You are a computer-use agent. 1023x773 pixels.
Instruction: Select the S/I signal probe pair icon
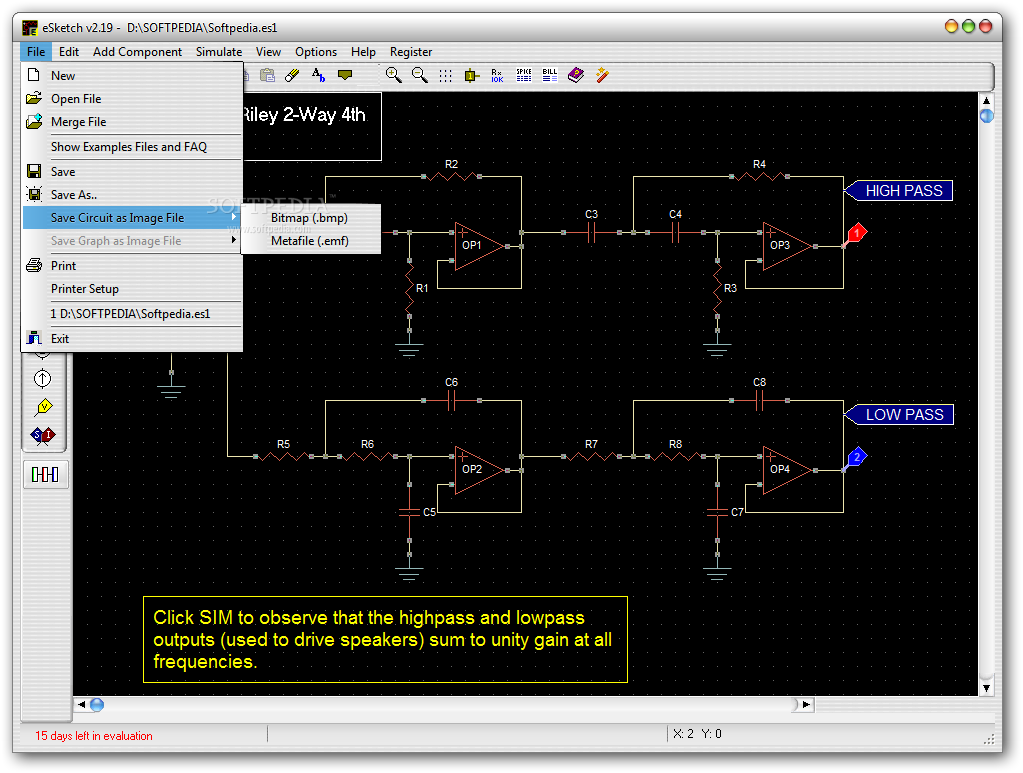click(43, 435)
